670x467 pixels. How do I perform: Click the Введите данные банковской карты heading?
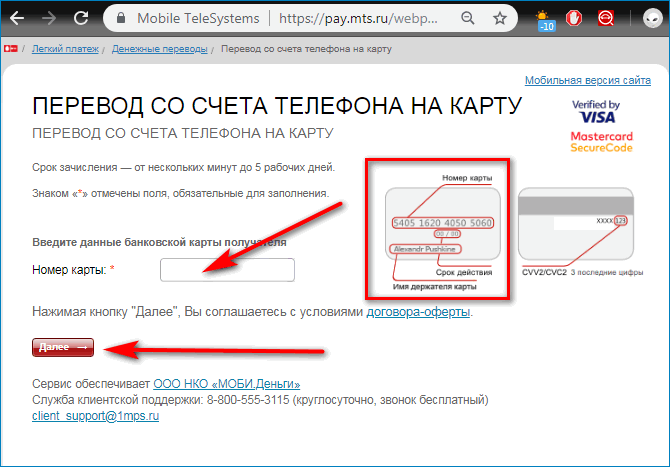tap(159, 242)
